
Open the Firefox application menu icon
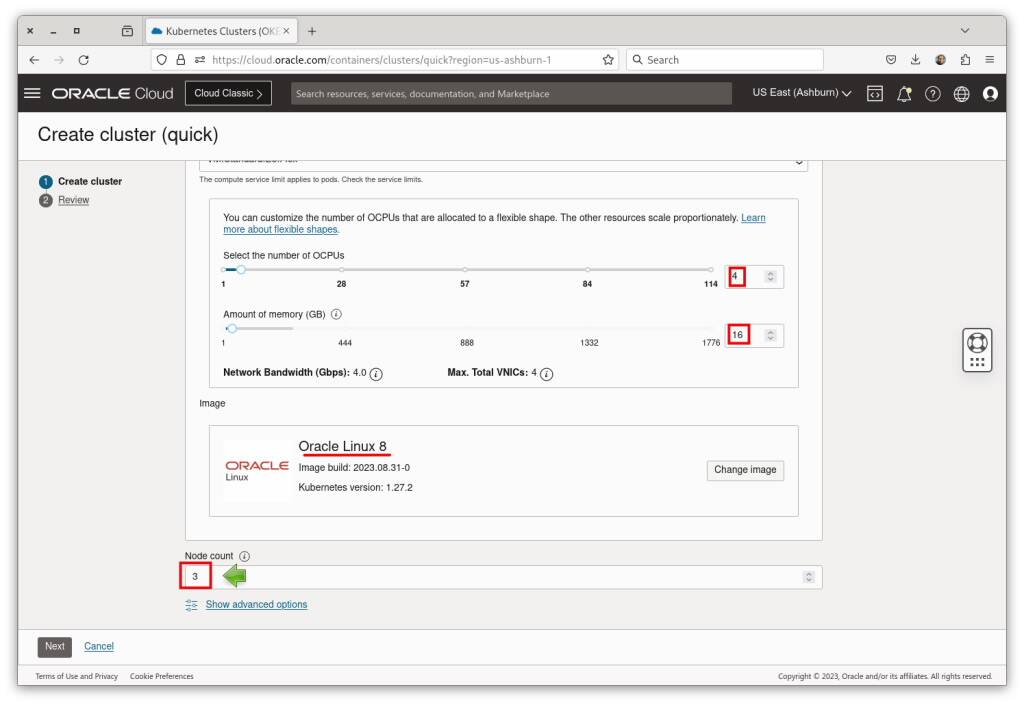[x=990, y=60]
